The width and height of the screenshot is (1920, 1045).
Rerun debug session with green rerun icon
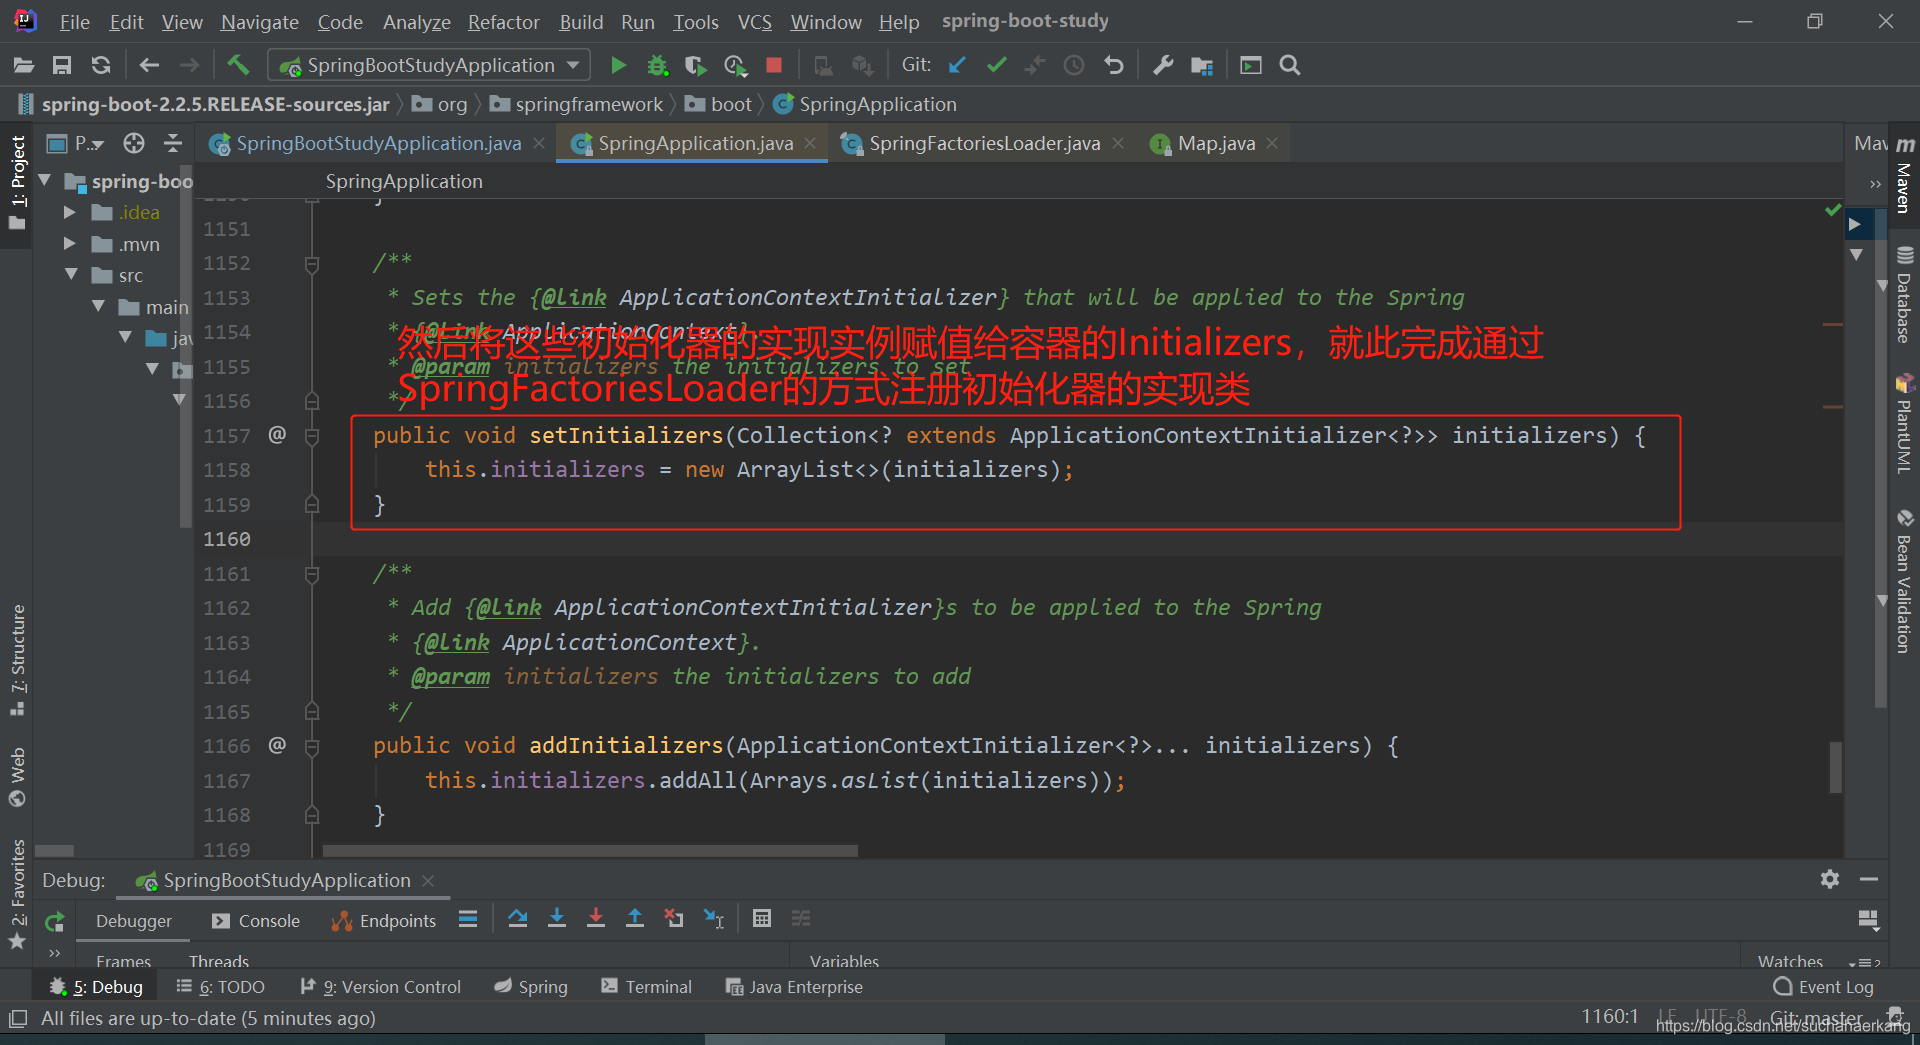pyautogui.click(x=55, y=921)
